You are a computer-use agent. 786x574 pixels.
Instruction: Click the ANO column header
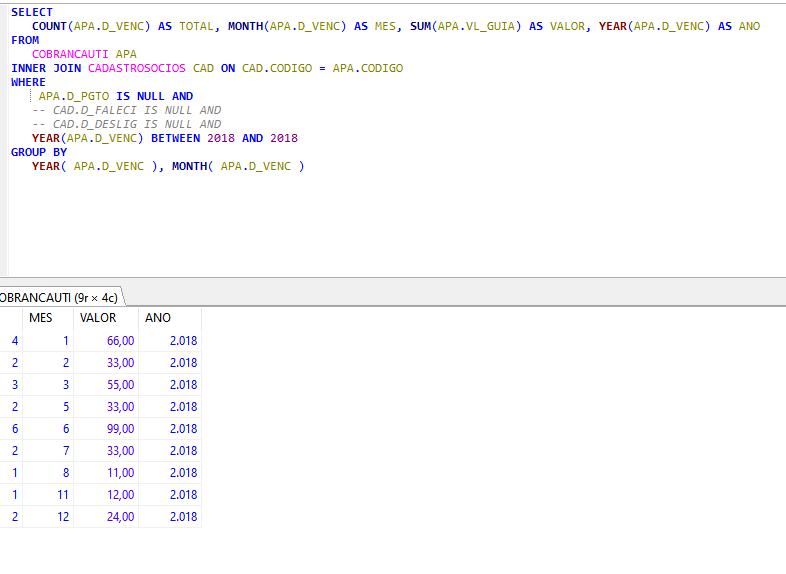[158, 318]
